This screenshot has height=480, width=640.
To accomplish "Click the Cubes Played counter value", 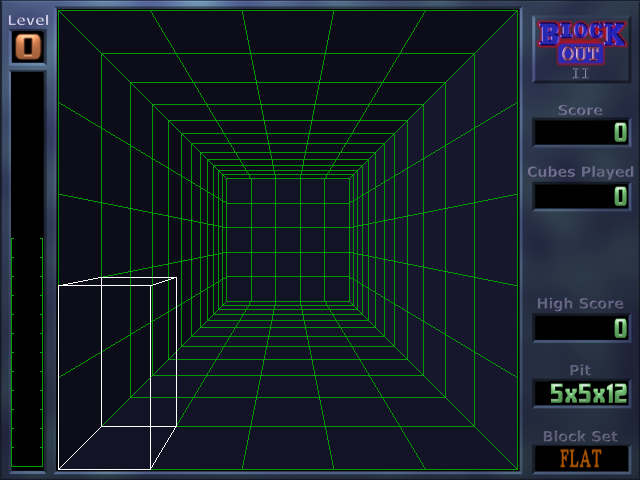I will coord(581,196).
